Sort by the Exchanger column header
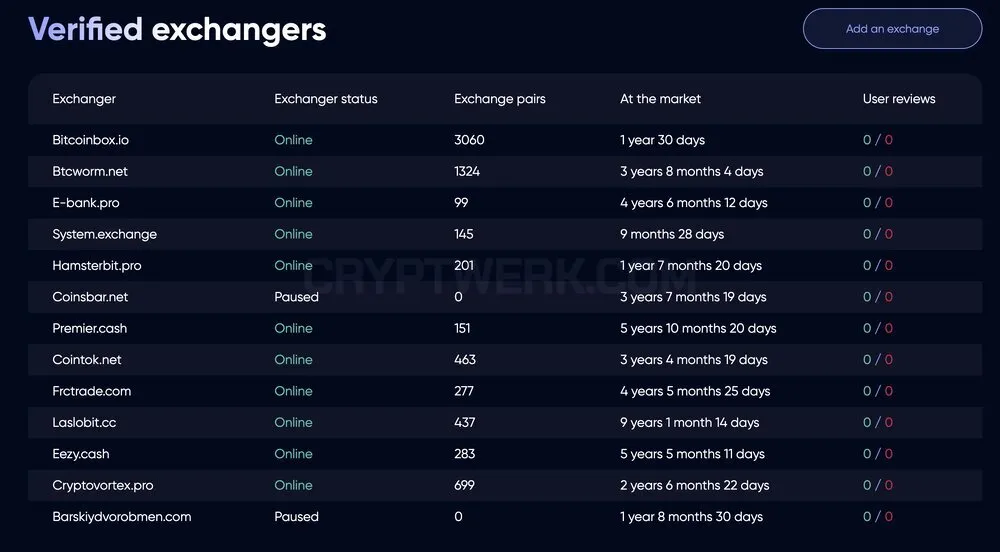 (x=84, y=99)
